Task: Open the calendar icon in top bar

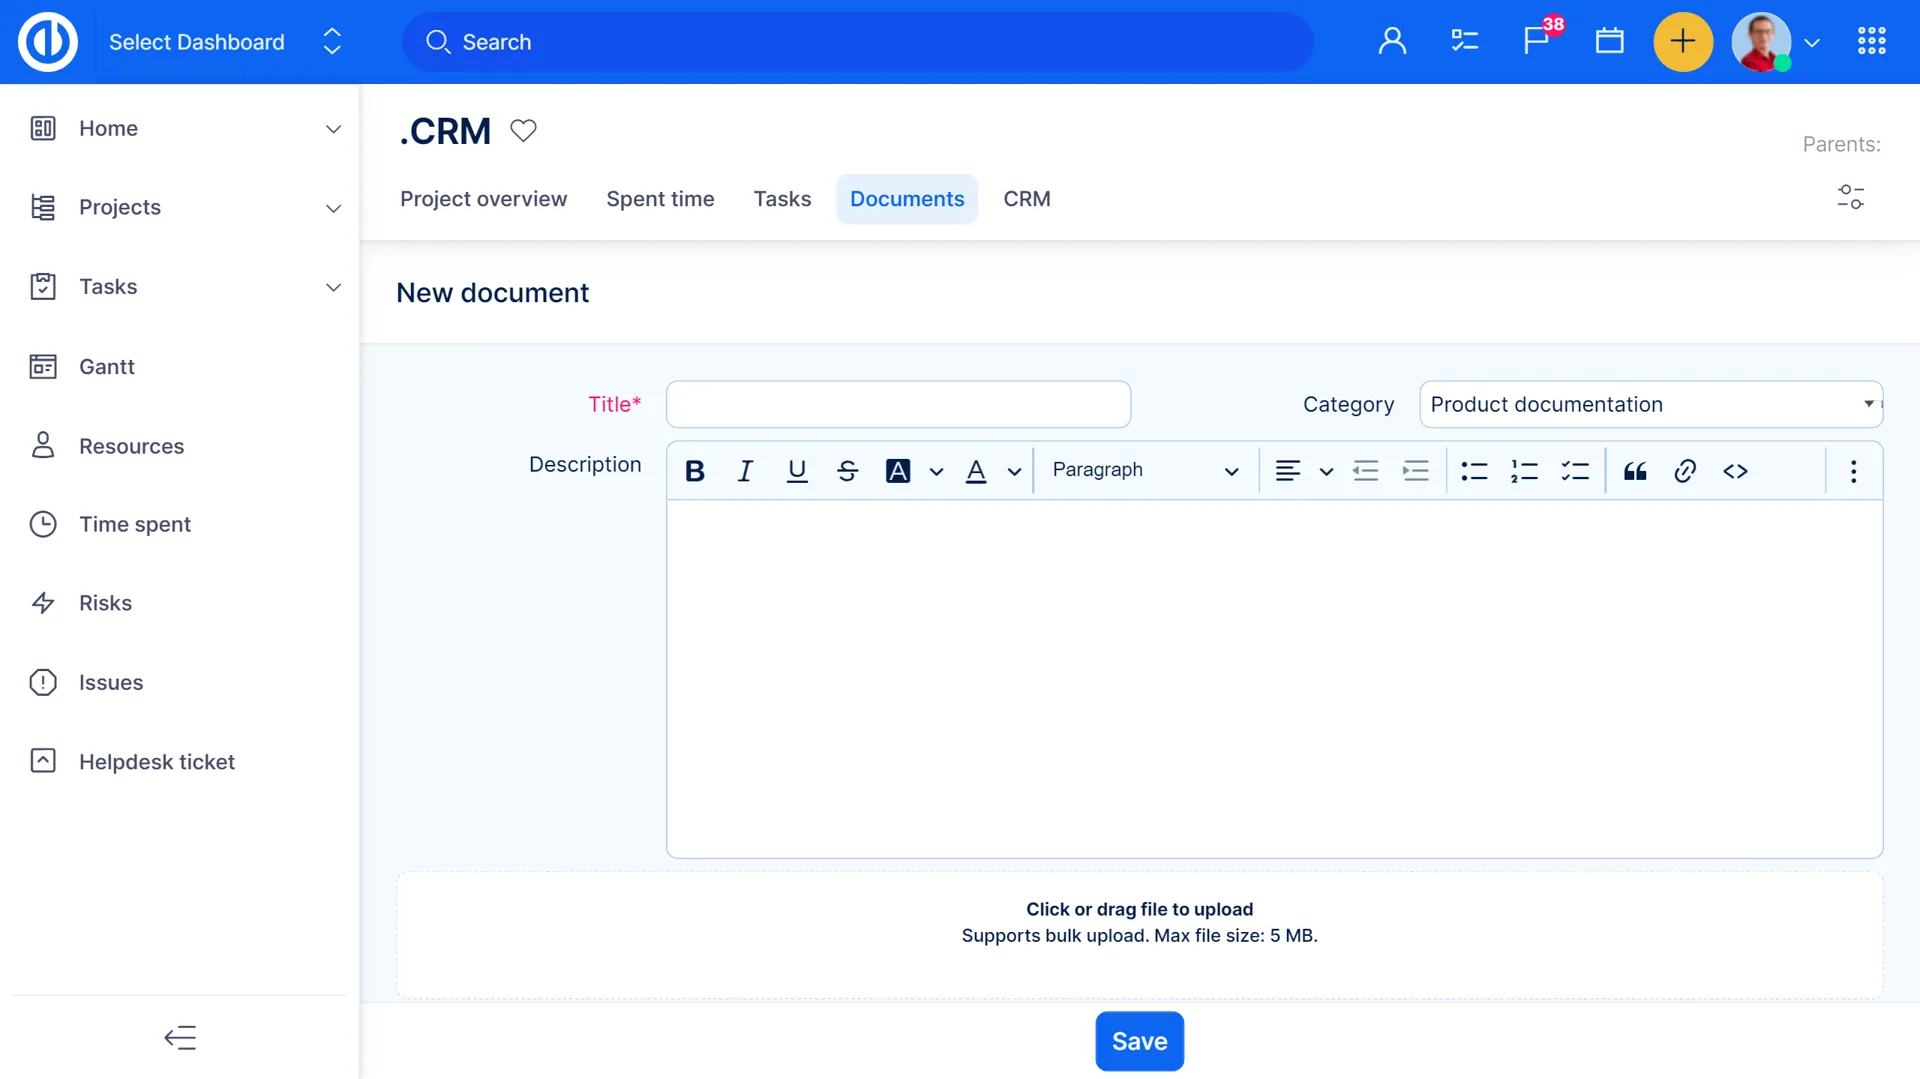Action: tap(1609, 41)
